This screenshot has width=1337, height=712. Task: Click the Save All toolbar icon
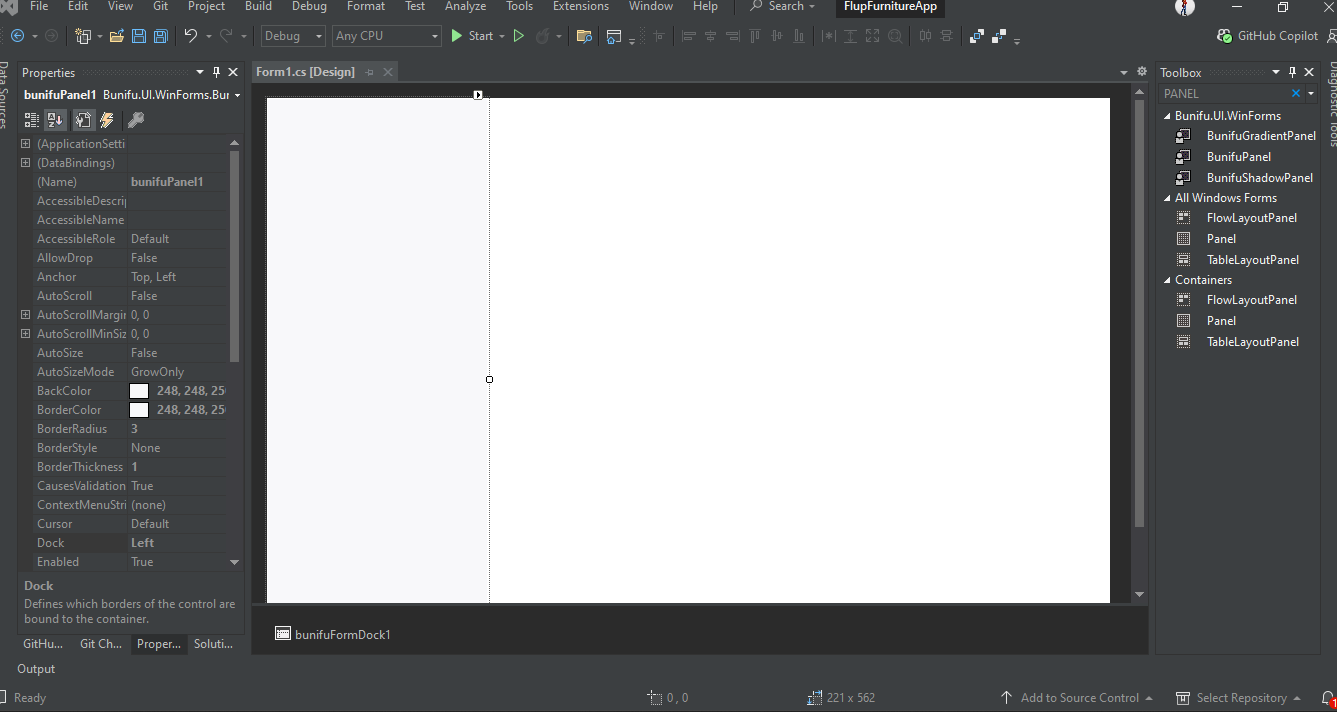pos(159,36)
